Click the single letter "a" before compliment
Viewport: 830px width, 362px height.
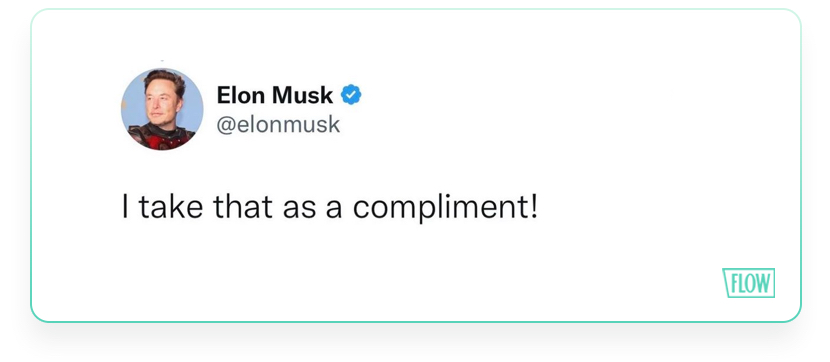[x=333, y=210]
